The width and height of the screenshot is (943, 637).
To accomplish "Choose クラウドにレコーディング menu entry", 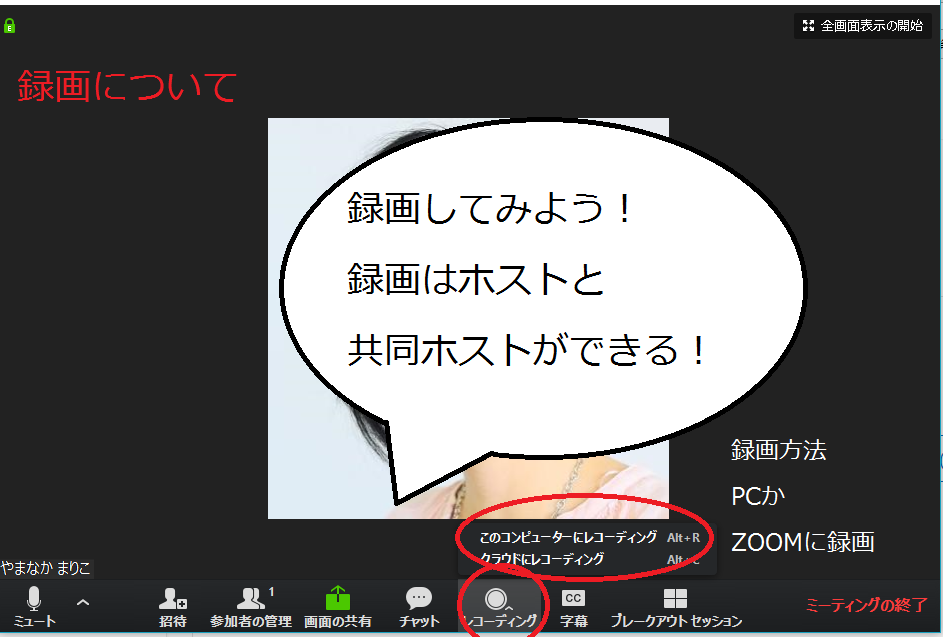I will (589, 559).
